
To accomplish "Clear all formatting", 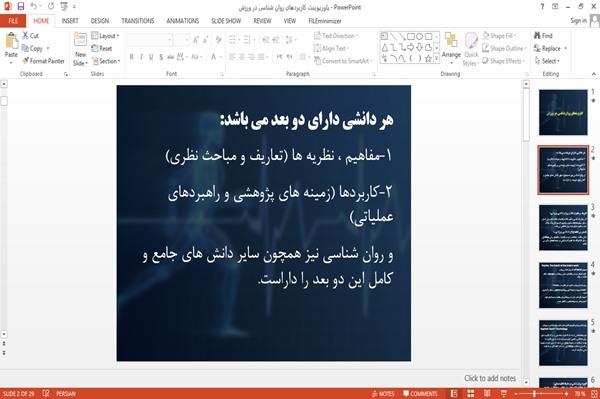I will pos(218,39).
